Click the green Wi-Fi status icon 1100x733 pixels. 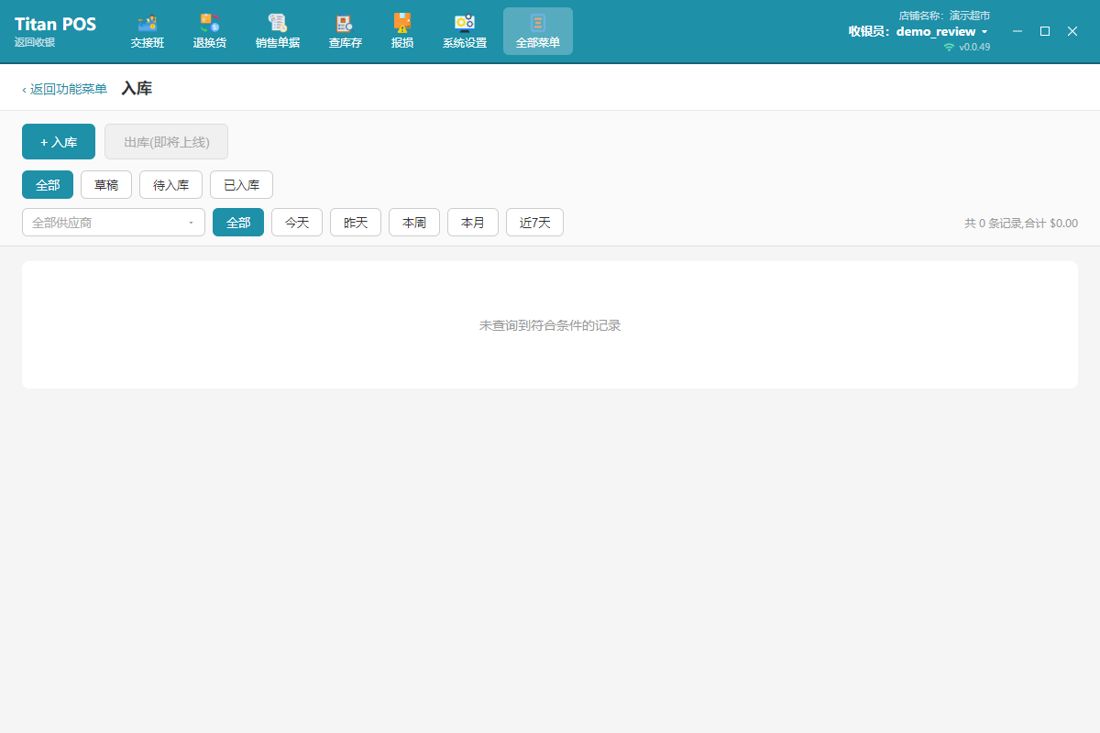pos(949,47)
